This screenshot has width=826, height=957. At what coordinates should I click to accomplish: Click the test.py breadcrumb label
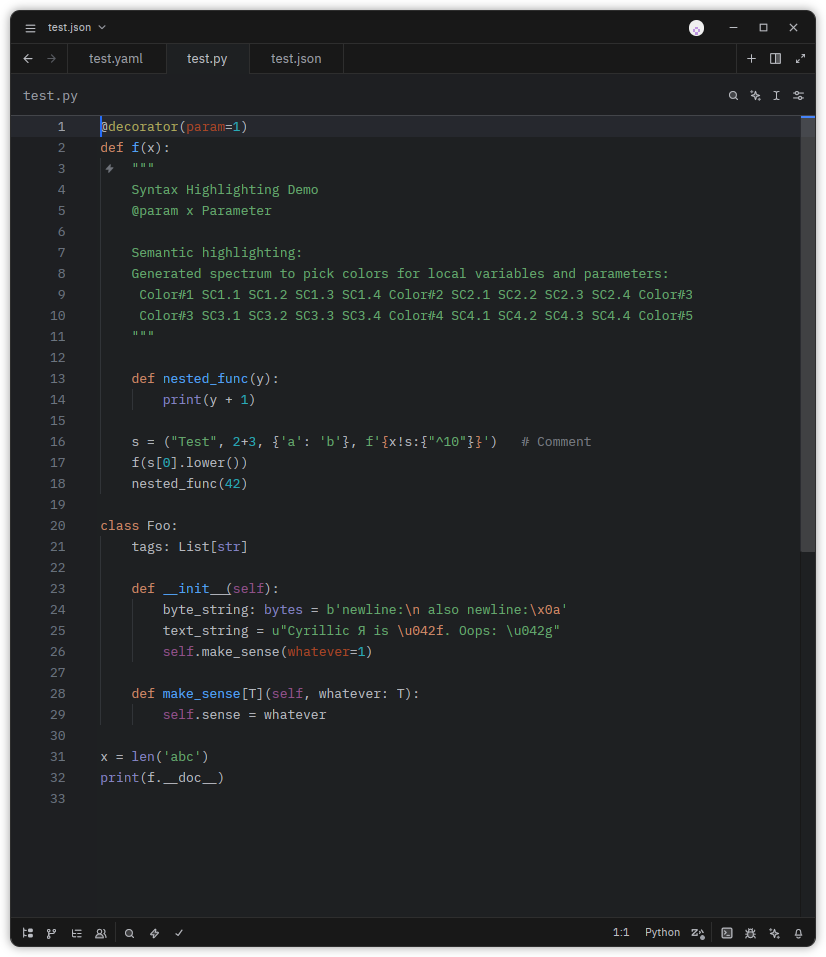tap(50, 96)
